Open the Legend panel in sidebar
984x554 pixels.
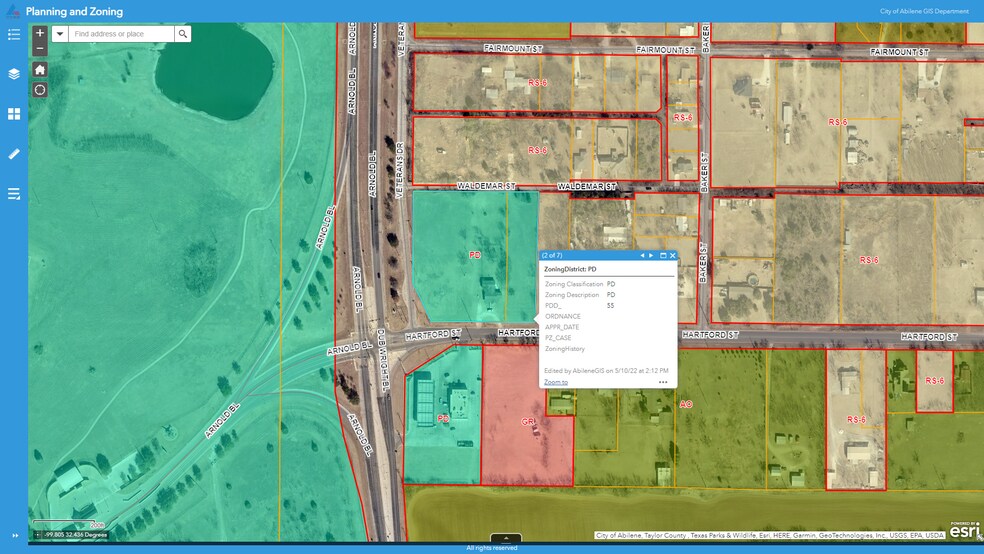coord(14,34)
